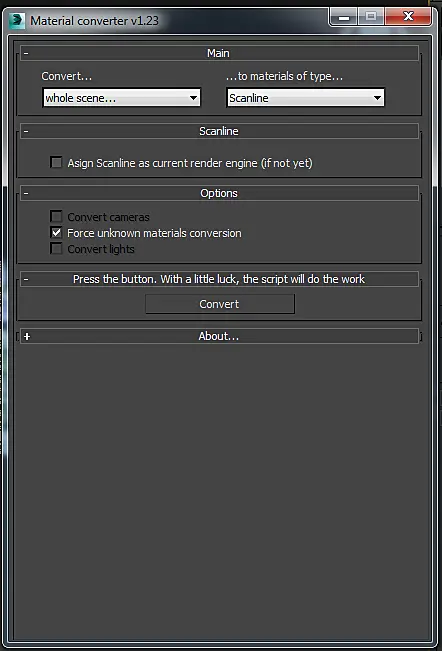Close the Material converter window
Screen dimensions: 442x651
[408, 17]
